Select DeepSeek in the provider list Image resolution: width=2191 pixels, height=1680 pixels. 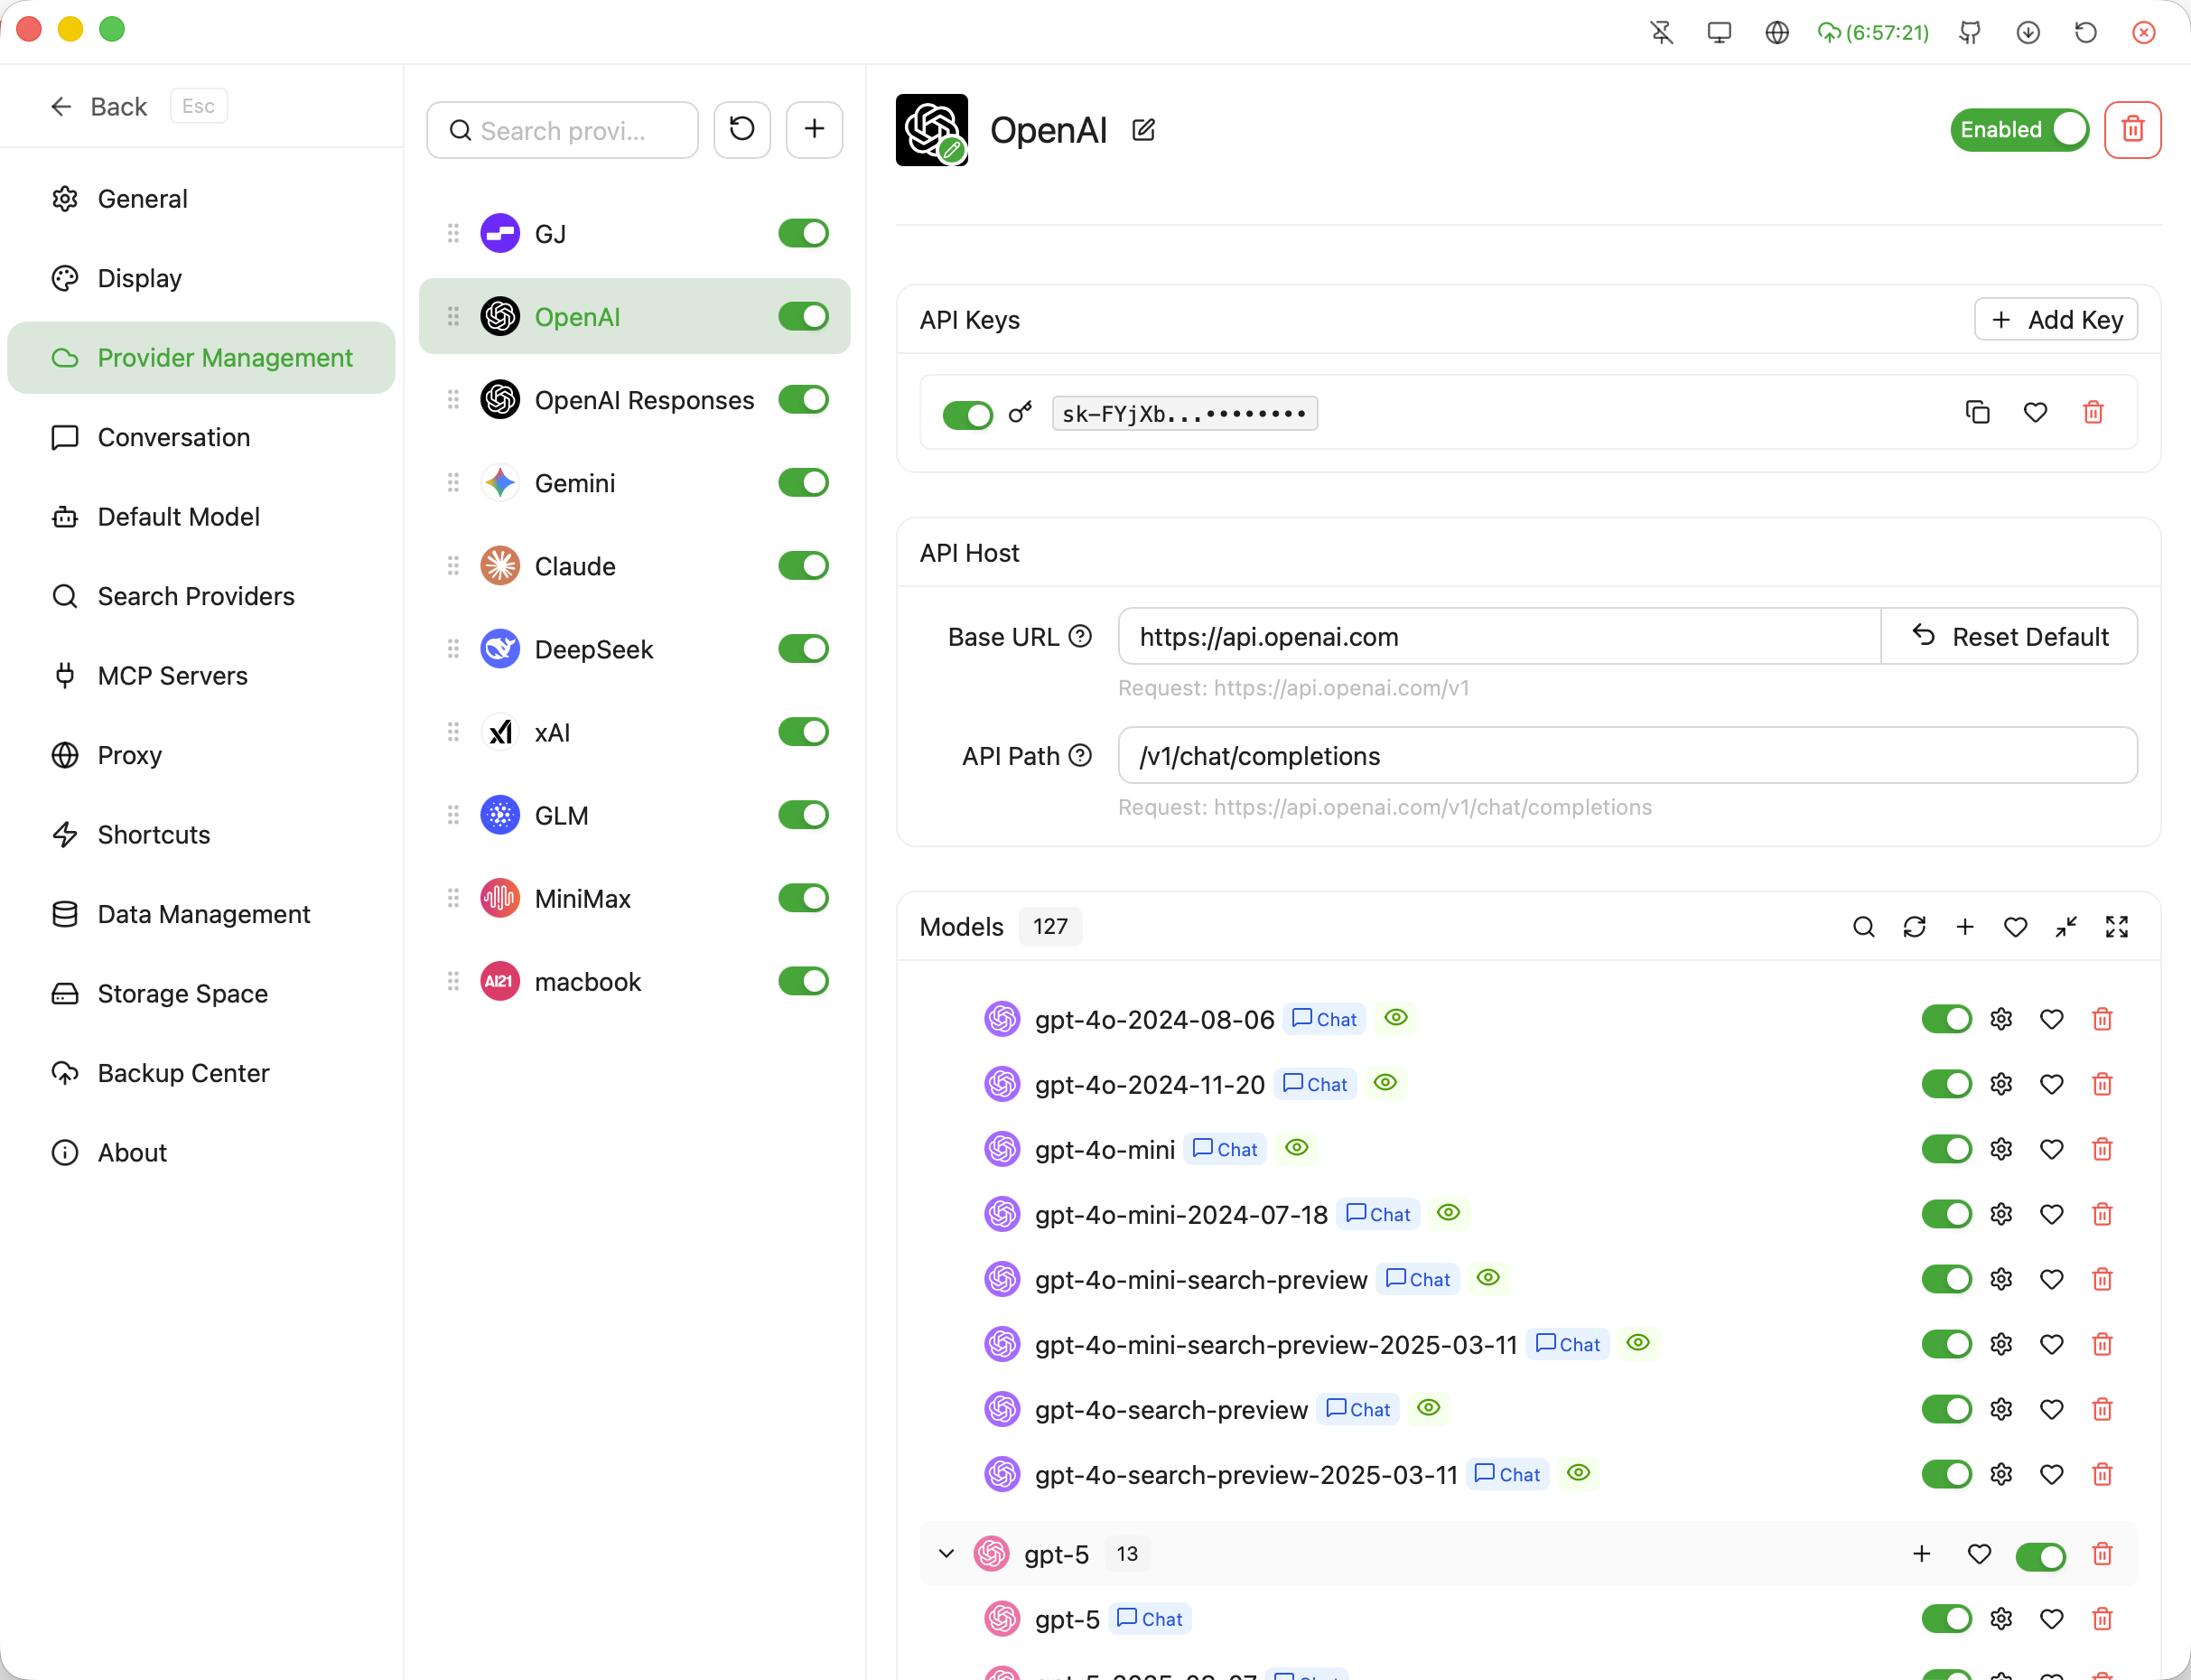tap(593, 649)
